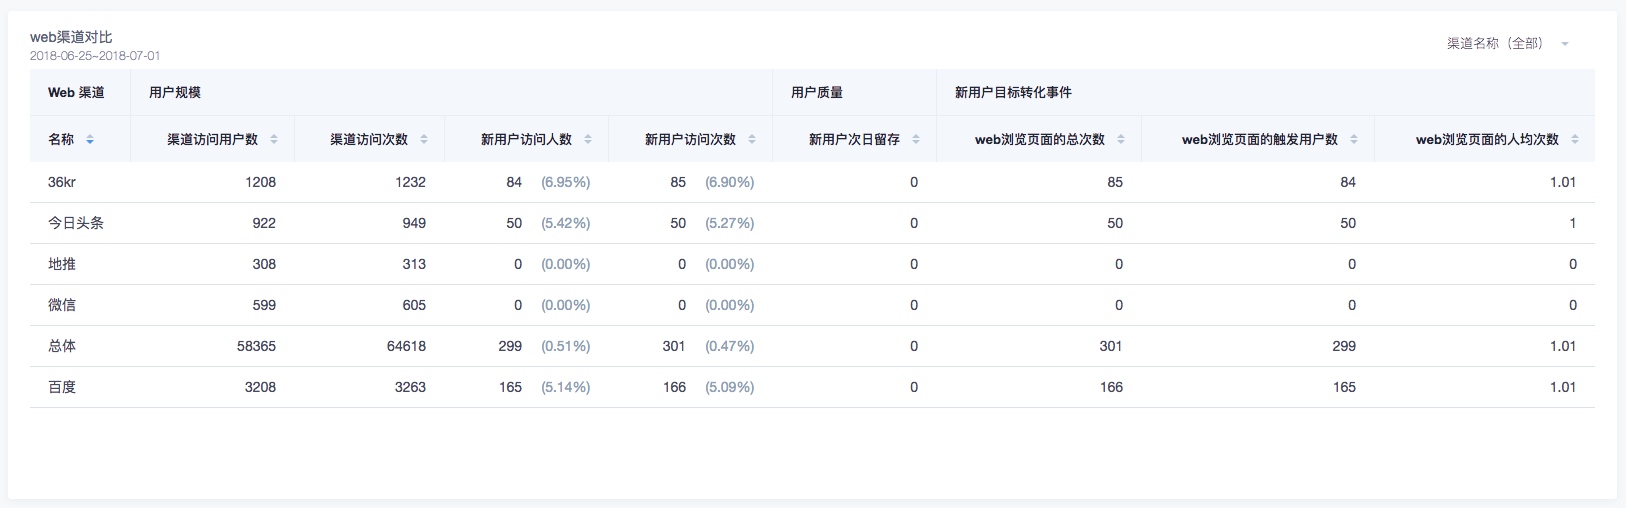
Task: Sort by web浏览页面的触发用户数 arrows
Action: (1354, 140)
